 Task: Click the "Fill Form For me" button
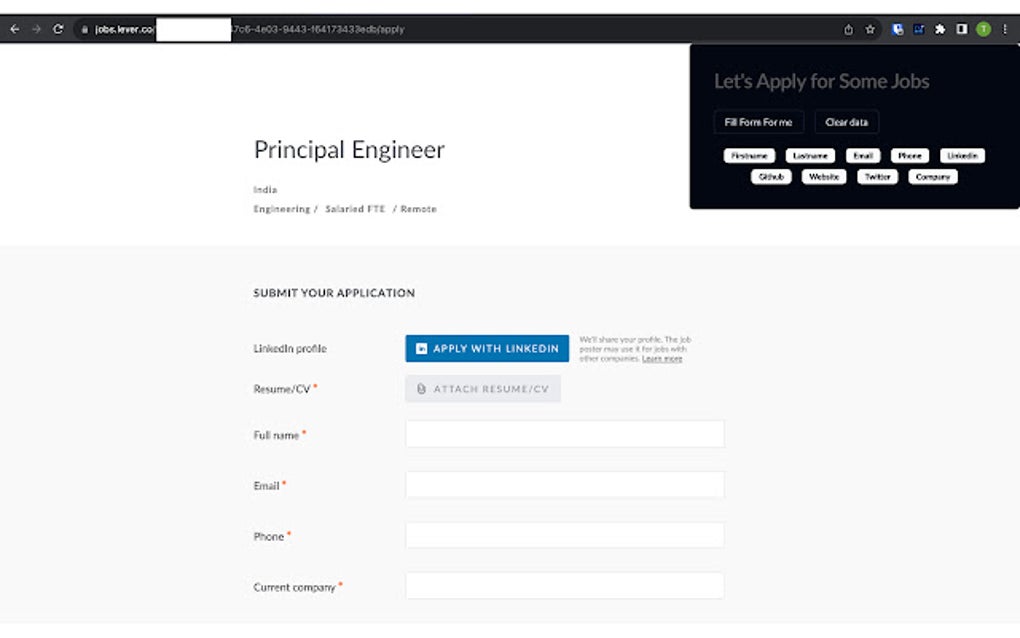pyautogui.click(x=758, y=121)
